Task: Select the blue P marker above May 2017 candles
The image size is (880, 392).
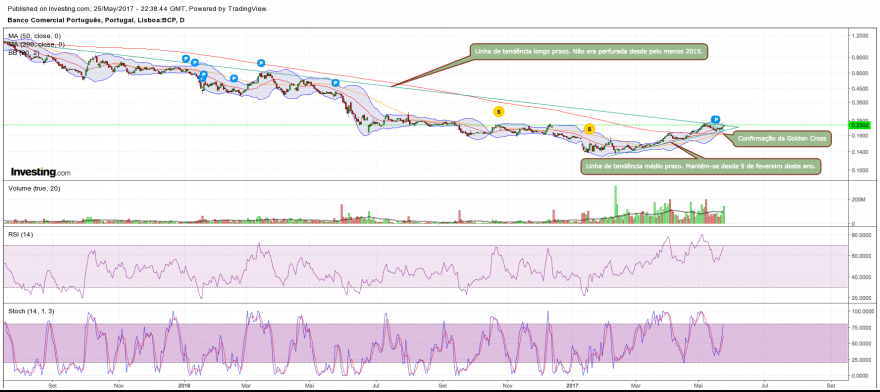Action: (716, 119)
